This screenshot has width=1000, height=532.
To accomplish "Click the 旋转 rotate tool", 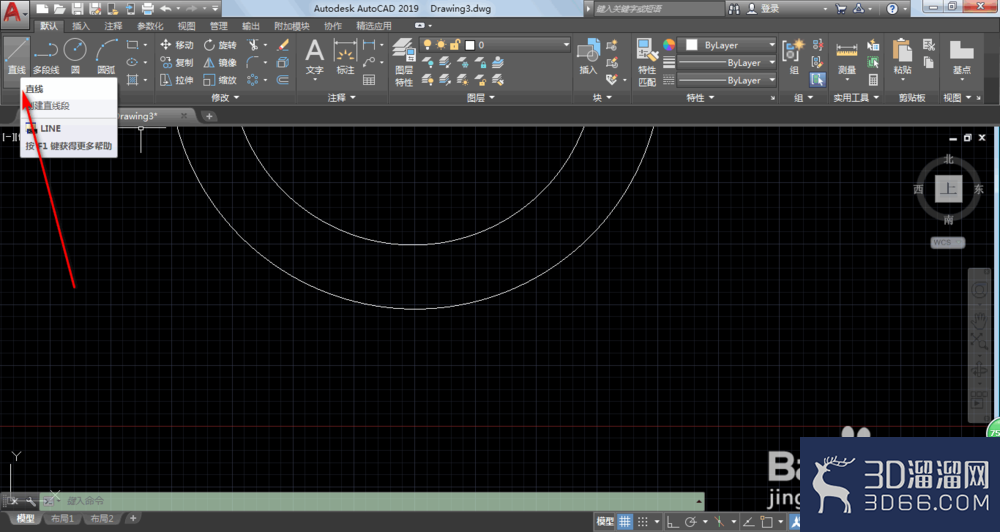I will point(220,45).
